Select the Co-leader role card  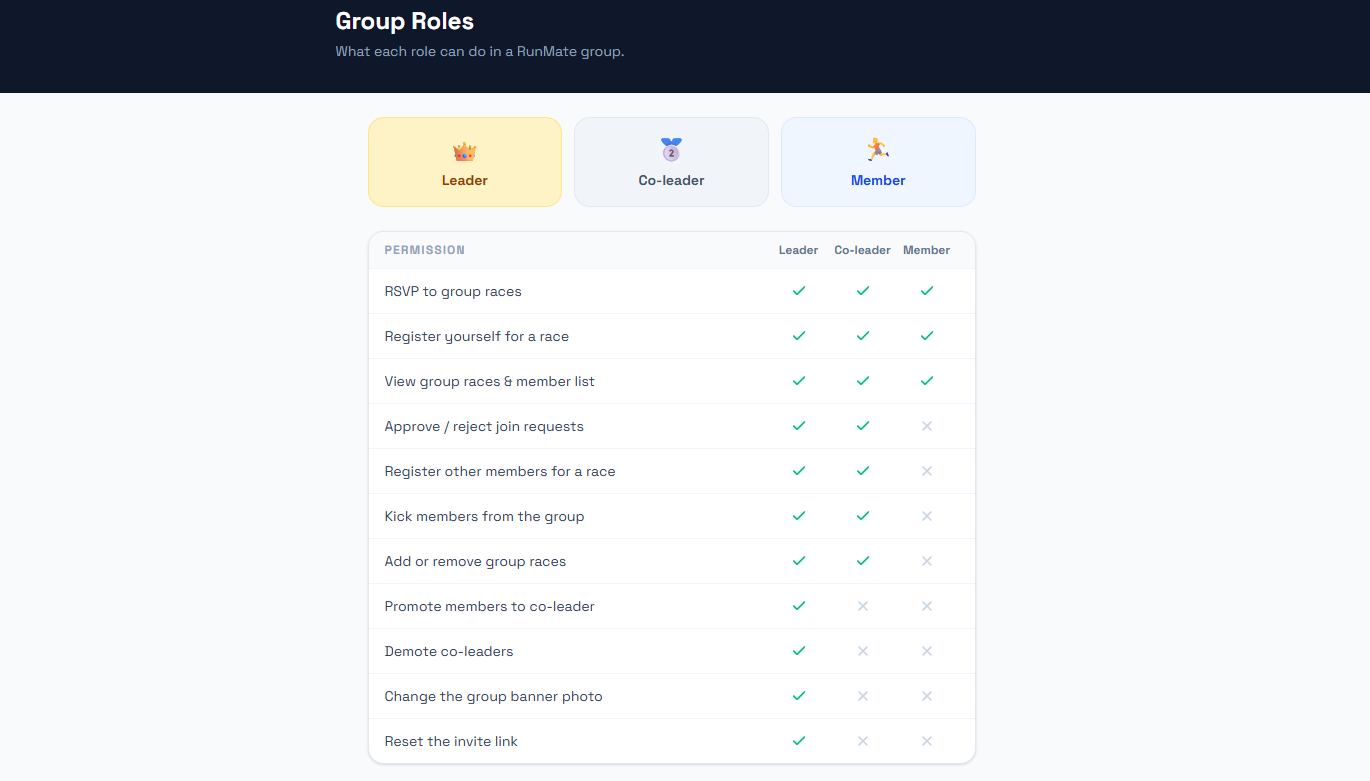[x=670, y=162]
